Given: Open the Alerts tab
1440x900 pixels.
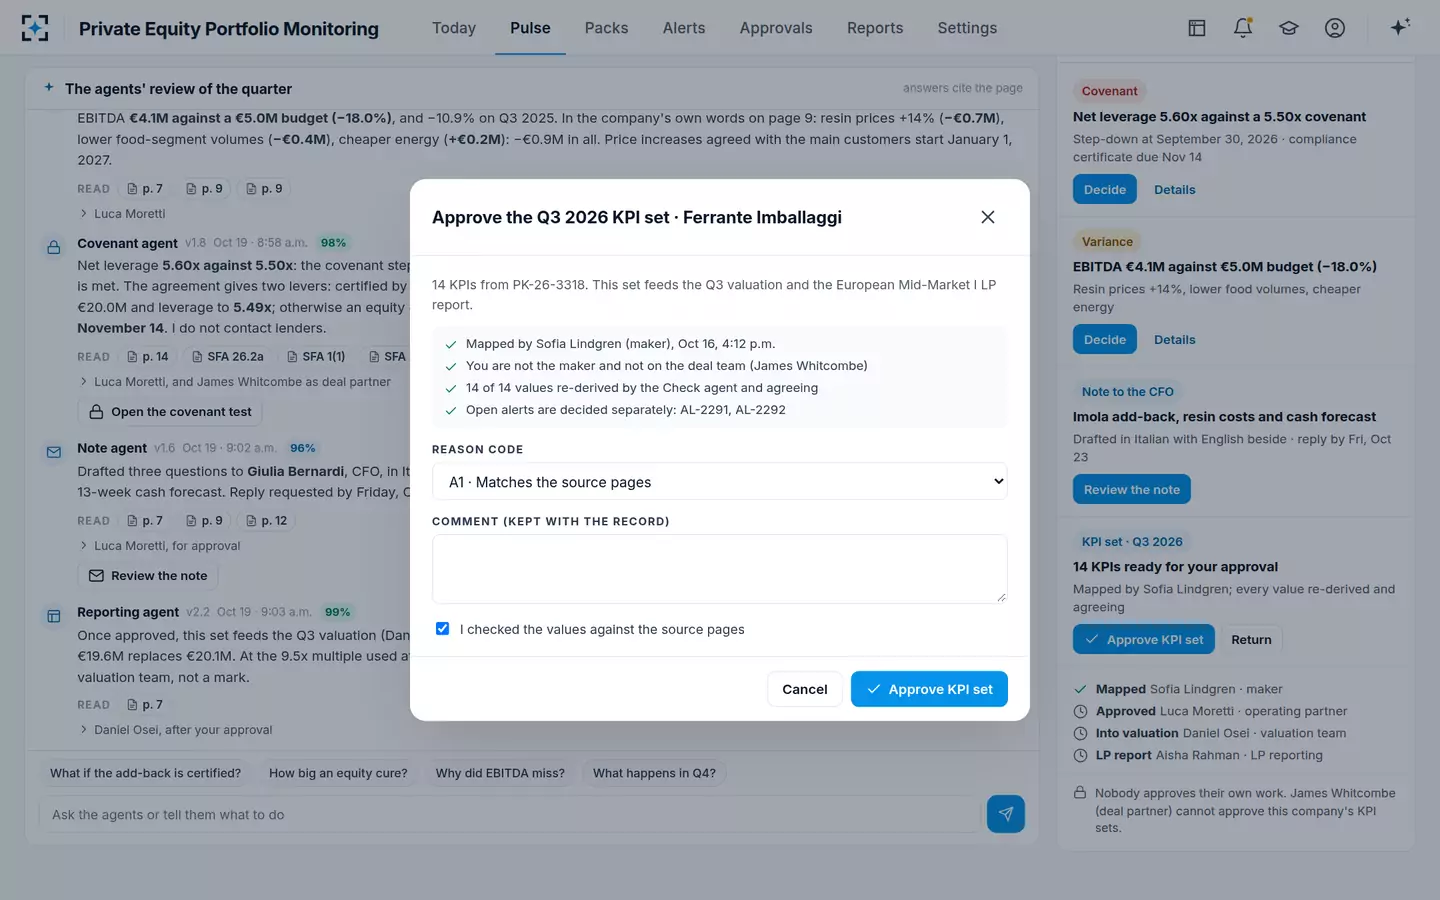Looking at the screenshot, I should tap(684, 28).
